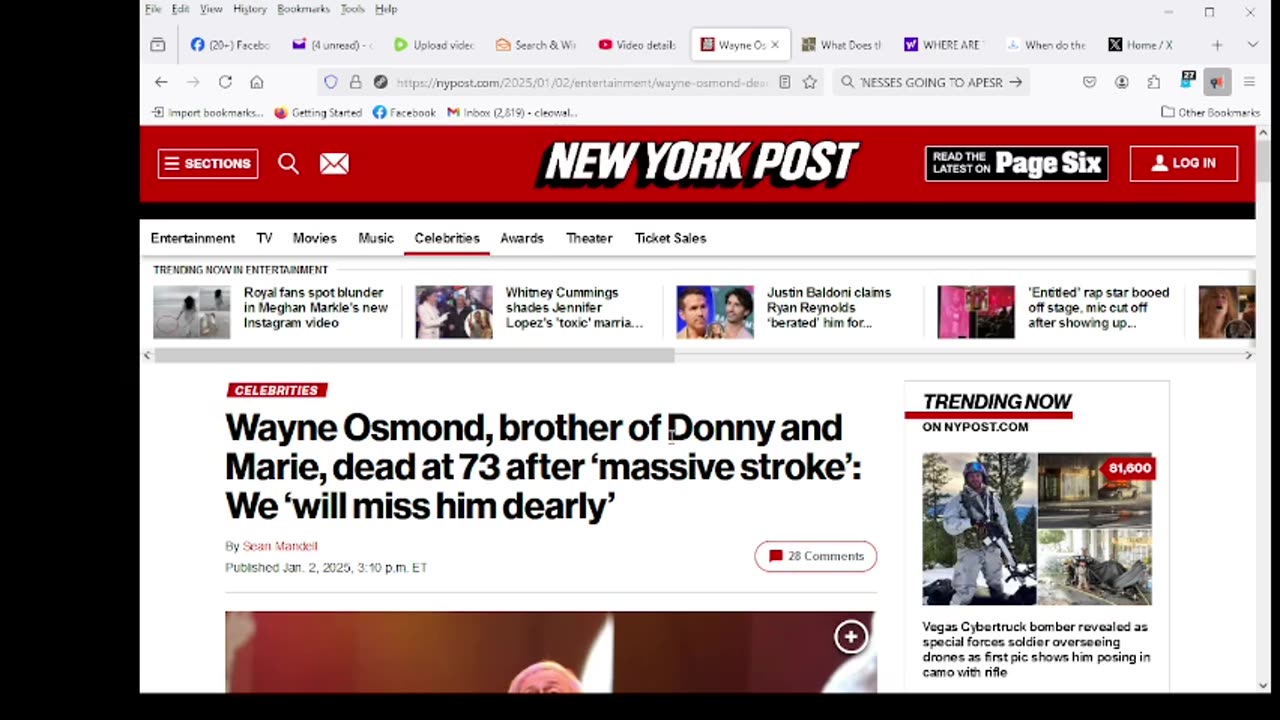
Task: Select the Entertainment nav item
Action: (x=193, y=238)
